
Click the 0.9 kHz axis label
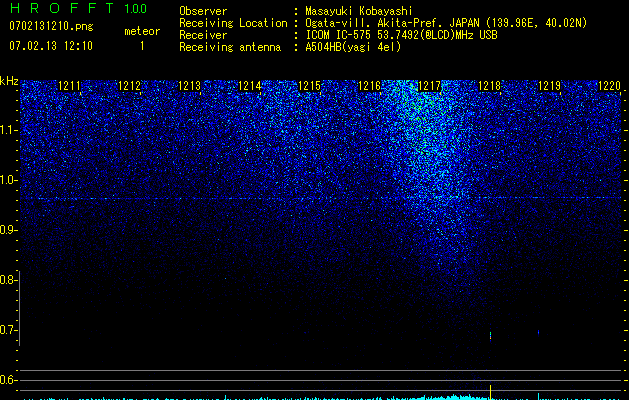point(9,230)
